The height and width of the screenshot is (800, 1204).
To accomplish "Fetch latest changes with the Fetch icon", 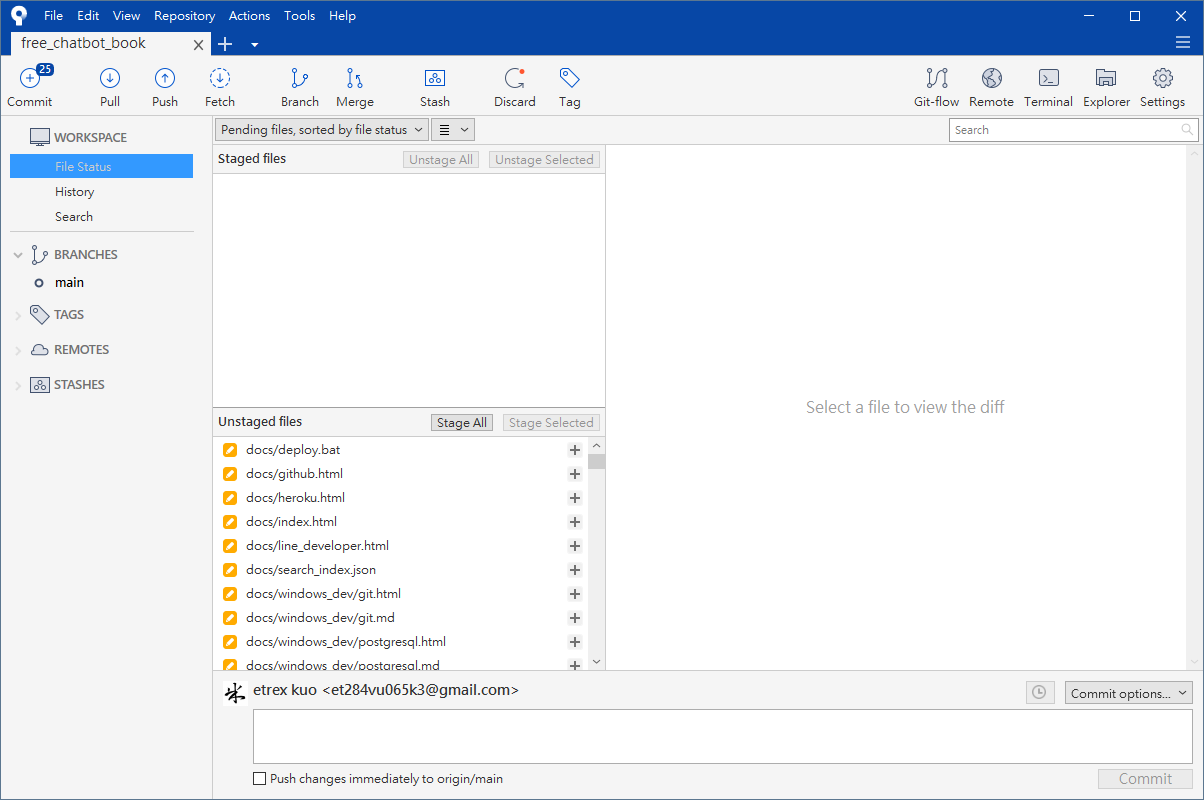I will pos(219,87).
